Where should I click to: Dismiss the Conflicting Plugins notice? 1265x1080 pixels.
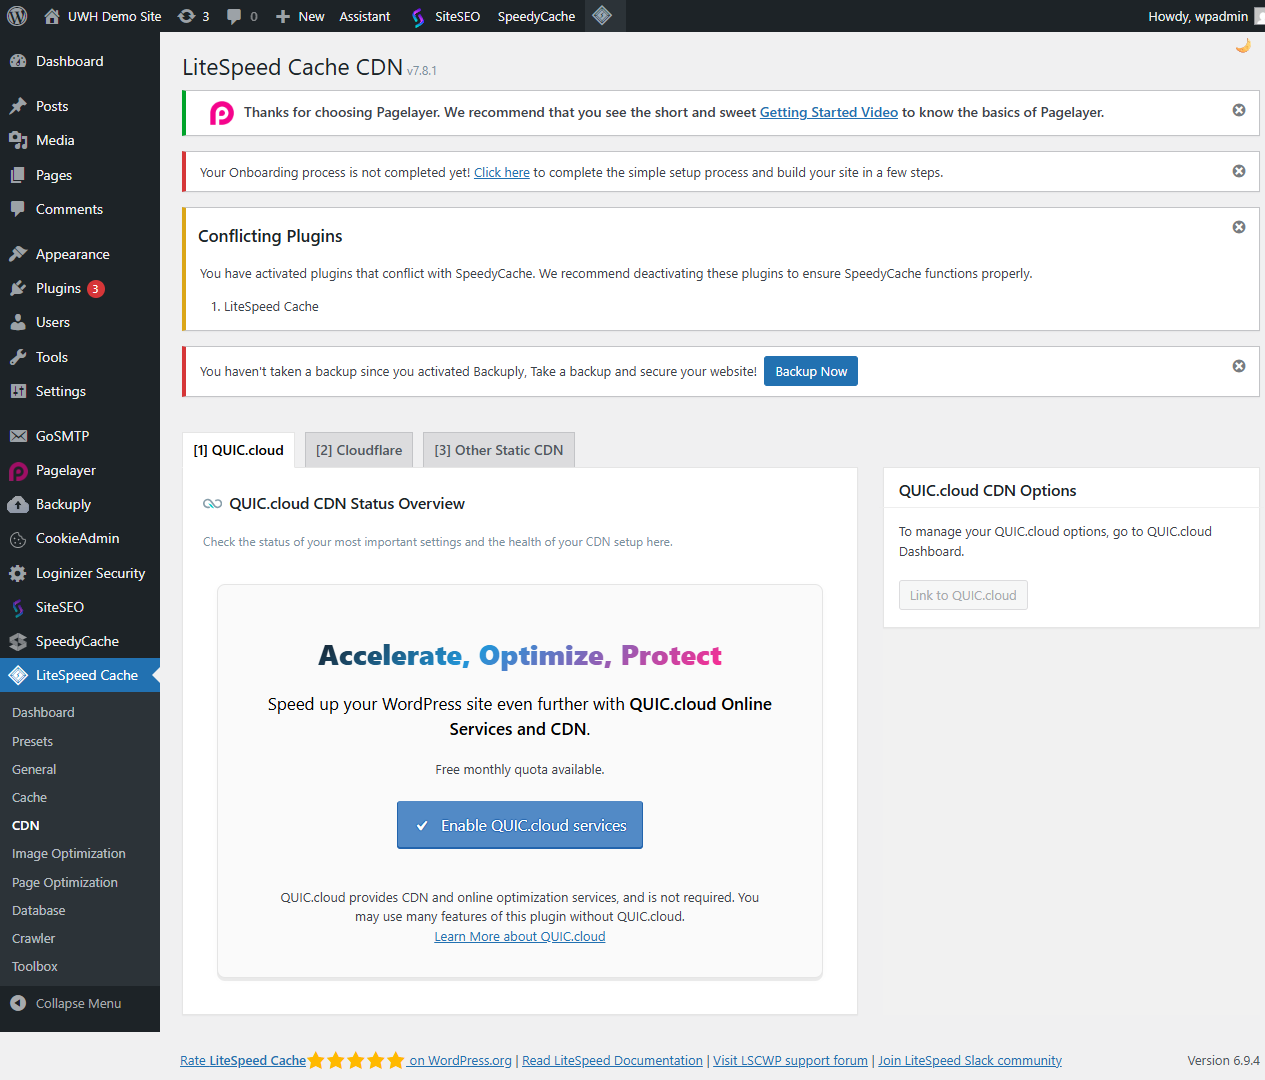(1239, 227)
